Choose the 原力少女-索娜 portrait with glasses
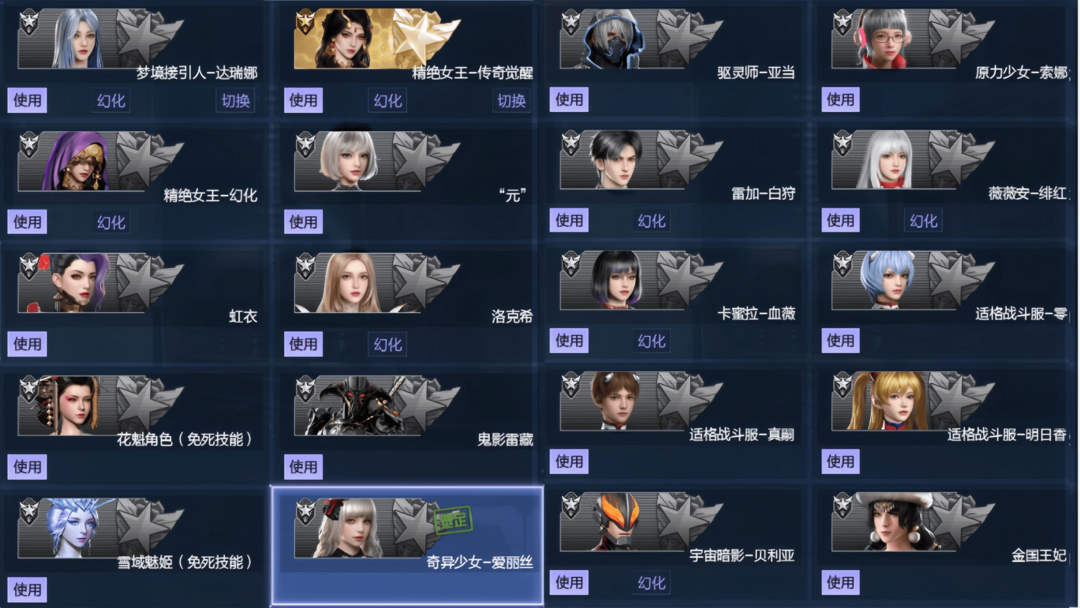 (x=884, y=39)
